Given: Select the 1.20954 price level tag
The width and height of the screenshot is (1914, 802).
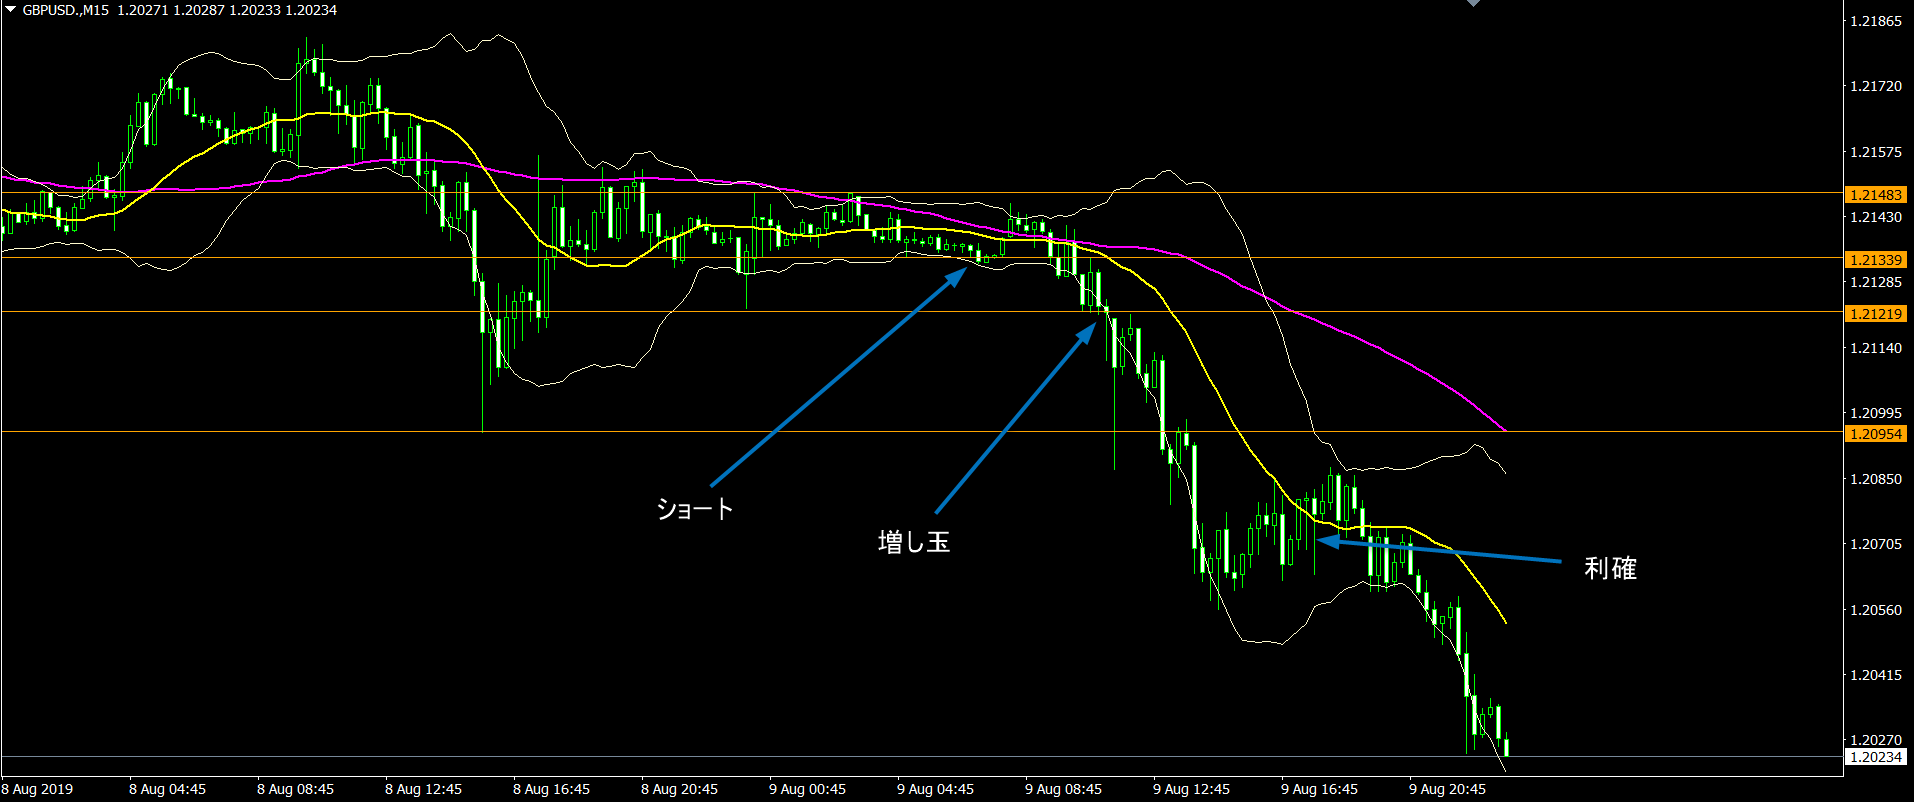Looking at the screenshot, I should 1875,434.
